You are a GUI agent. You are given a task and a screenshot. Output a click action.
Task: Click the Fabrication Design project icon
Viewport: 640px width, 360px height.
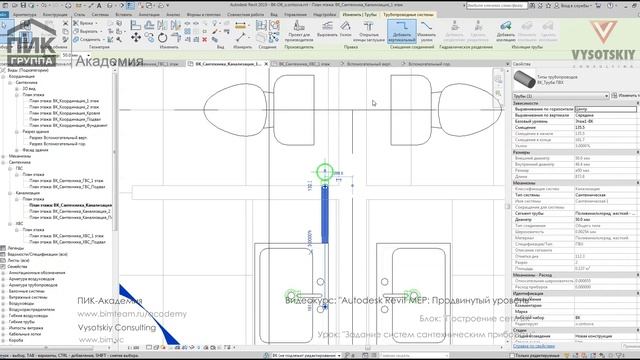coord(299,31)
